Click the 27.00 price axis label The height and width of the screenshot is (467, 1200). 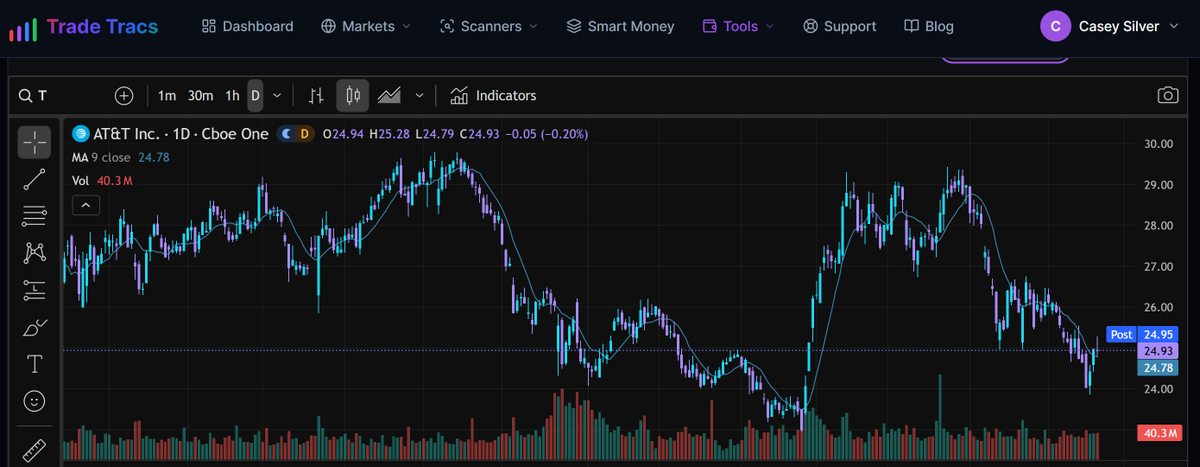pos(1158,267)
